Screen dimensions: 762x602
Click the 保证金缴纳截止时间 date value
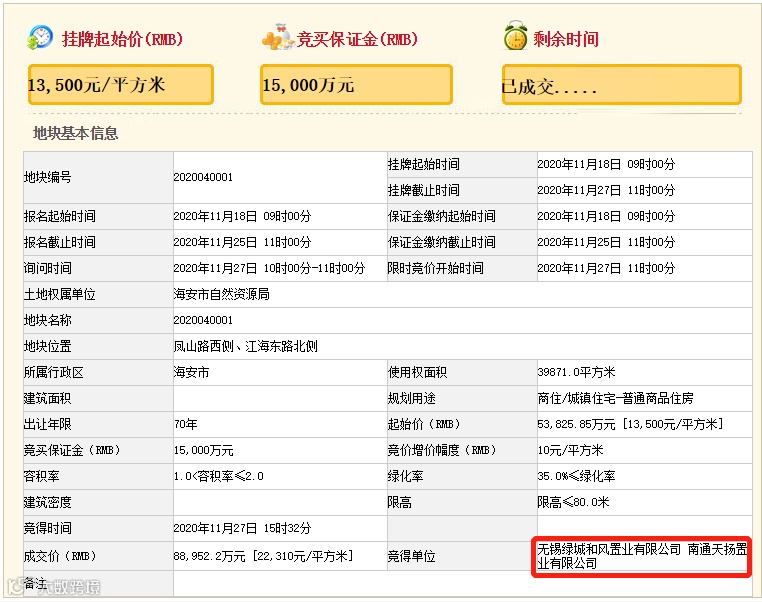pos(606,242)
